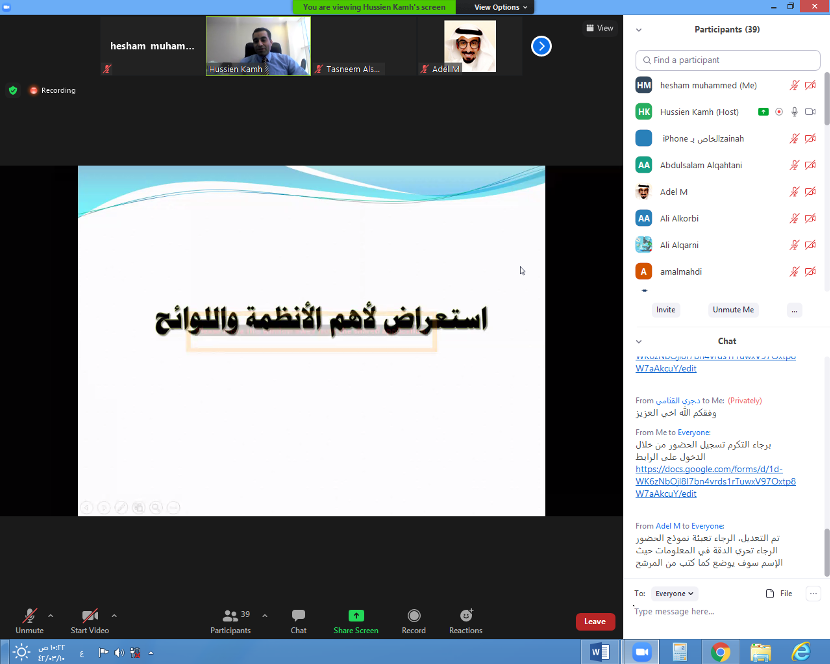Viewport: 830px width, 664px height.
Task: Open the Reactions menu
Action: tap(465, 620)
